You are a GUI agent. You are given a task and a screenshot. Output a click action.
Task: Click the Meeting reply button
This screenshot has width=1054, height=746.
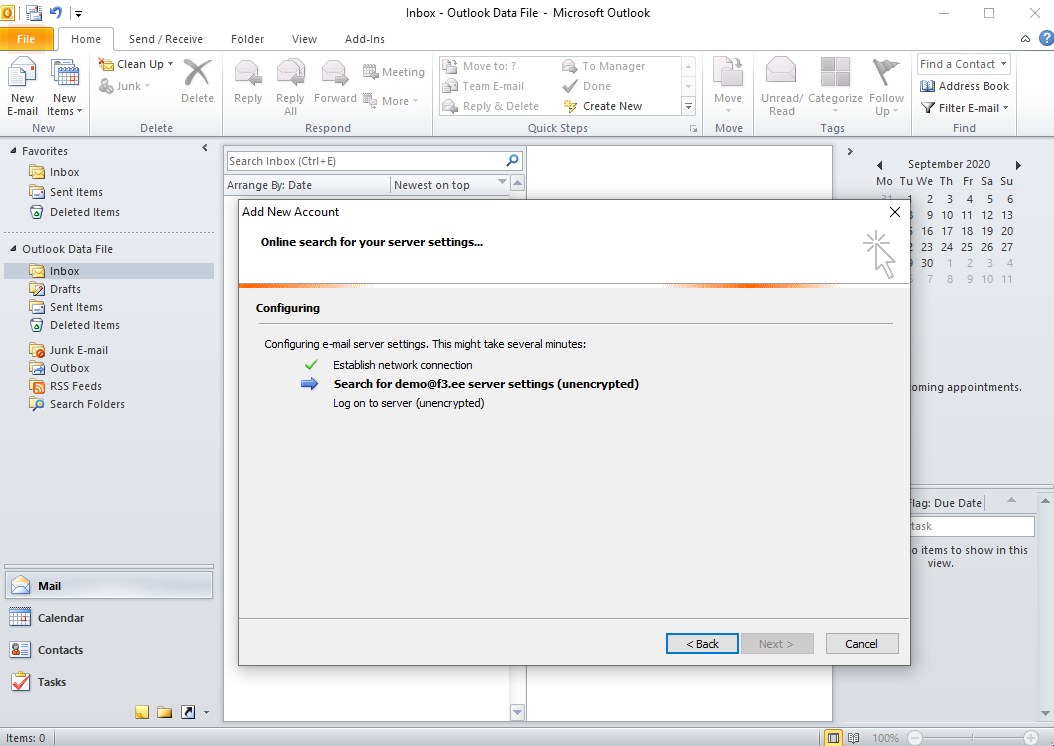(x=394, y=72)
